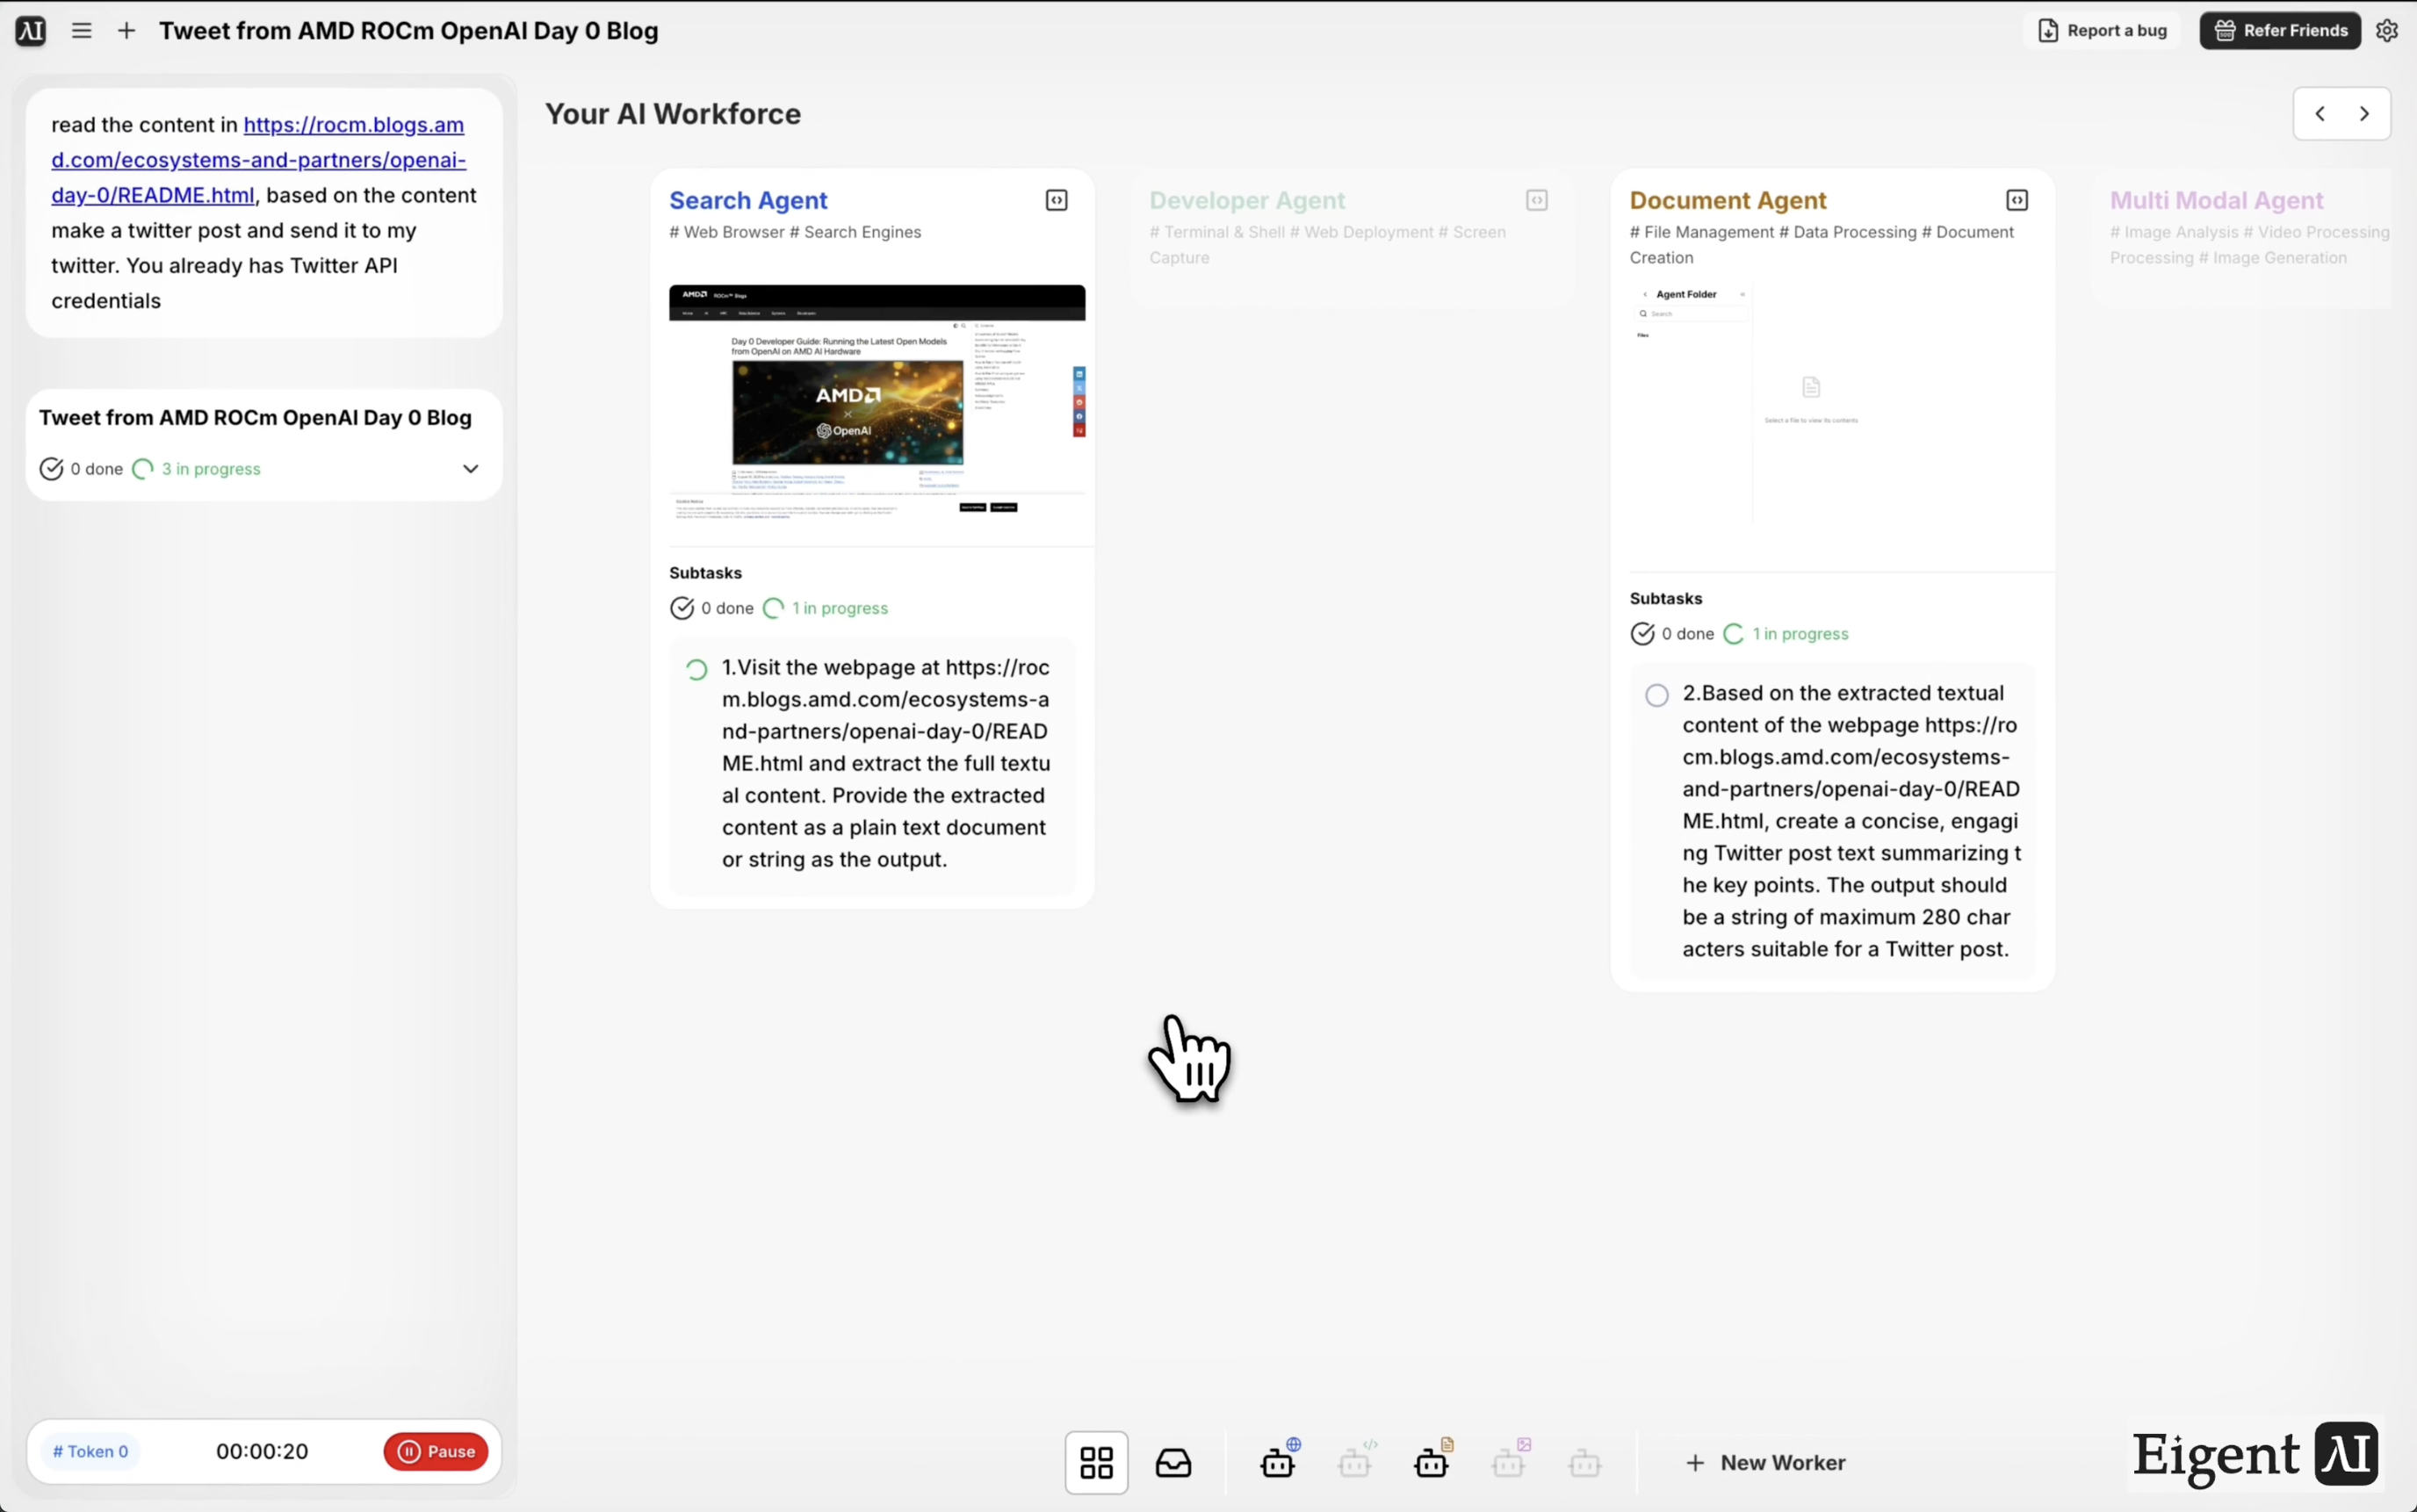Click the Refer Friends button
The image size is (2417, 1512).
tap(2280, 31)
